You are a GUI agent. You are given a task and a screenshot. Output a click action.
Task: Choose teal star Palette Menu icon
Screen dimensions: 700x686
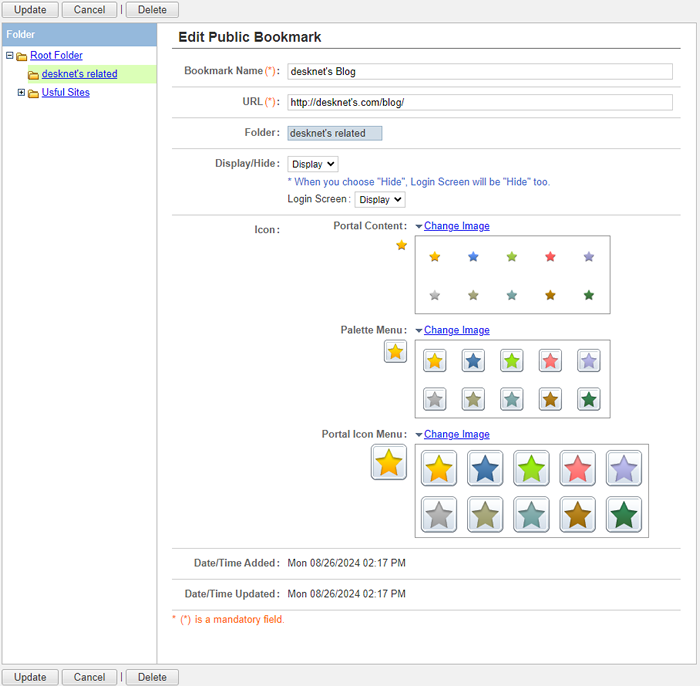(x=512, y=399)
